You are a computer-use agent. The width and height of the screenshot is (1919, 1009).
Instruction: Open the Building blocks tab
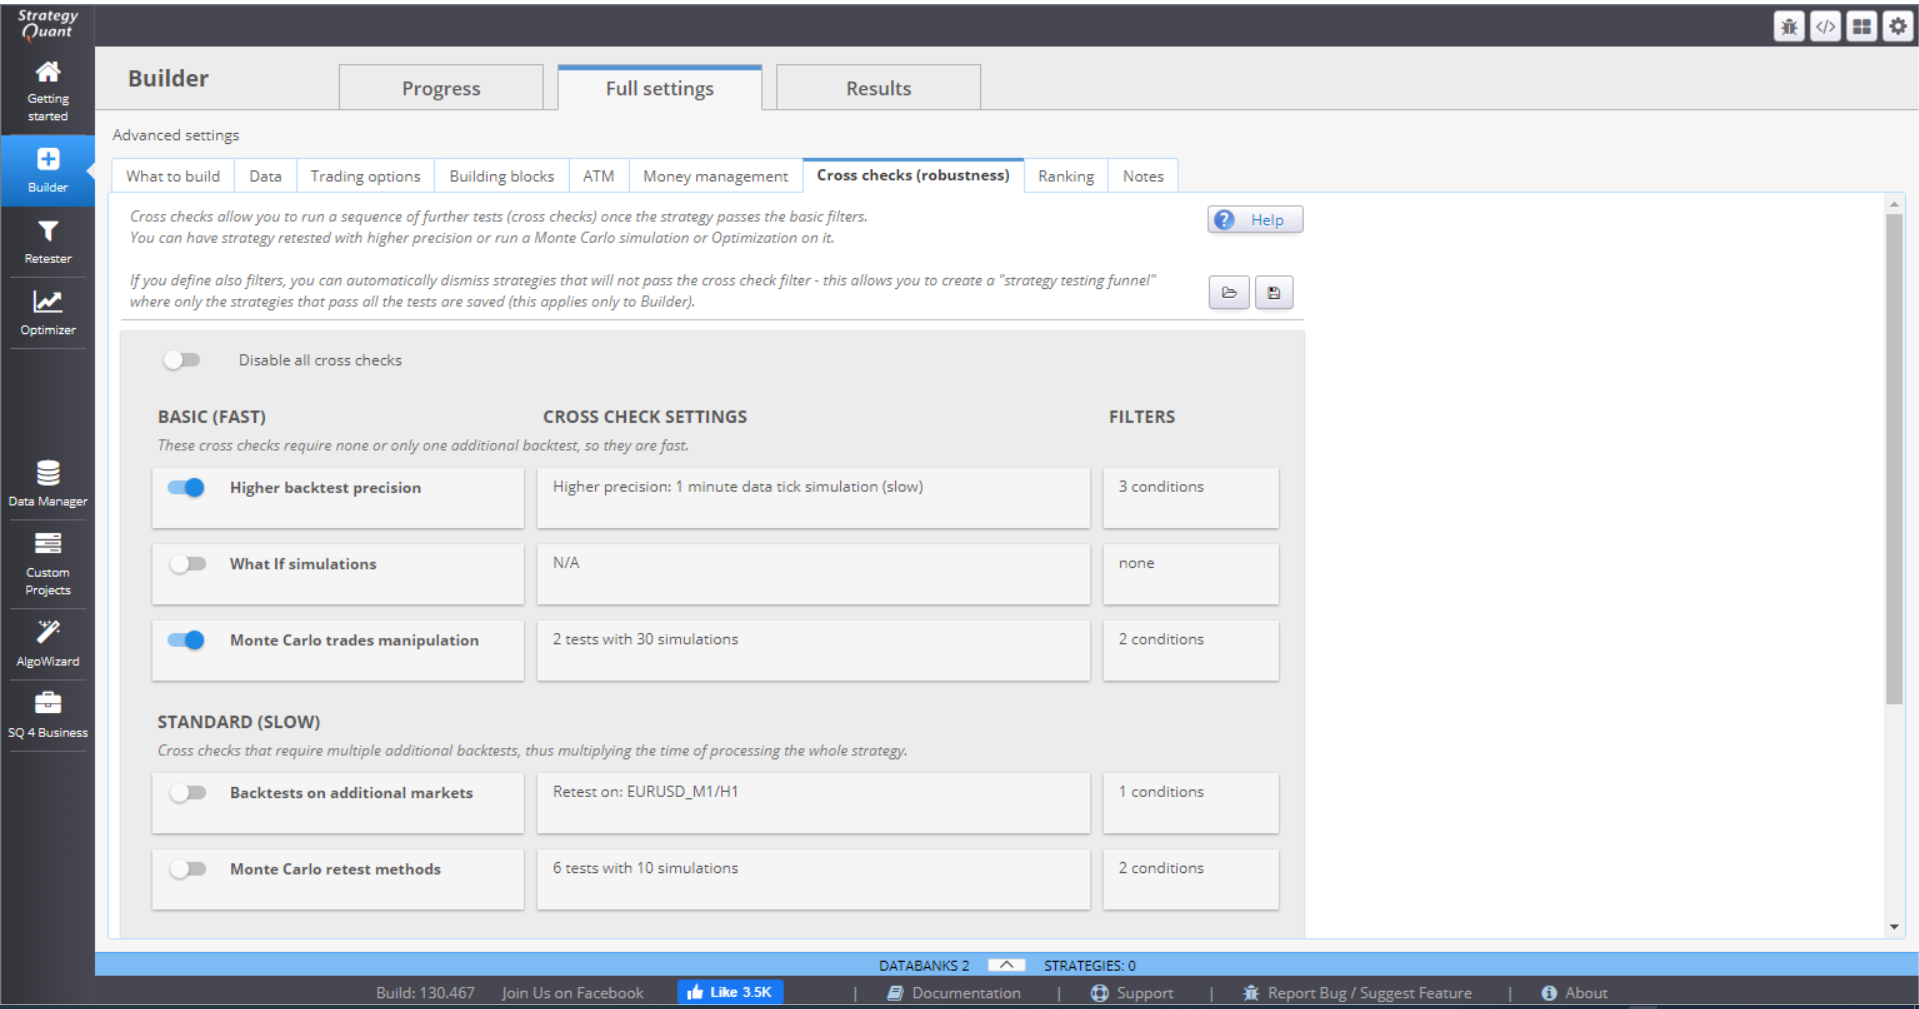pyautogui.click(x=501, y=176)
